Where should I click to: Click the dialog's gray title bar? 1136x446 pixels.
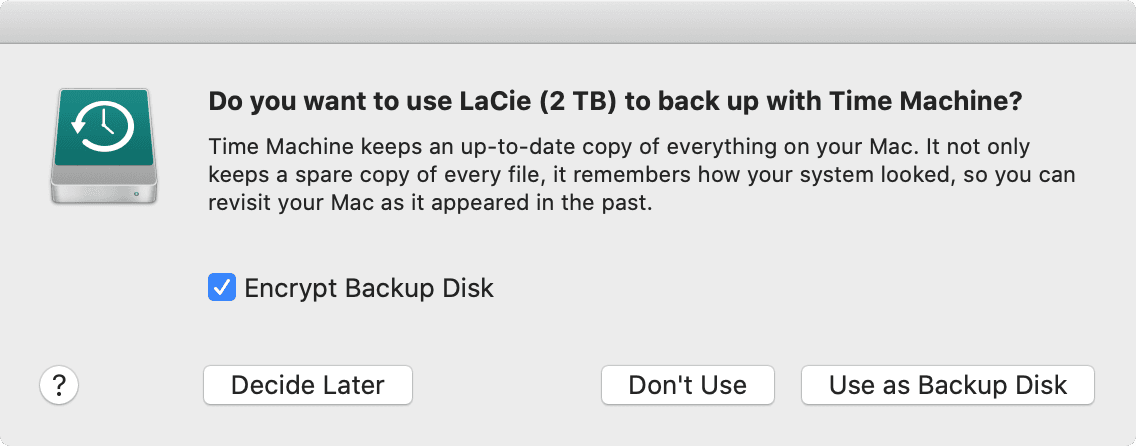click(568, 22)
